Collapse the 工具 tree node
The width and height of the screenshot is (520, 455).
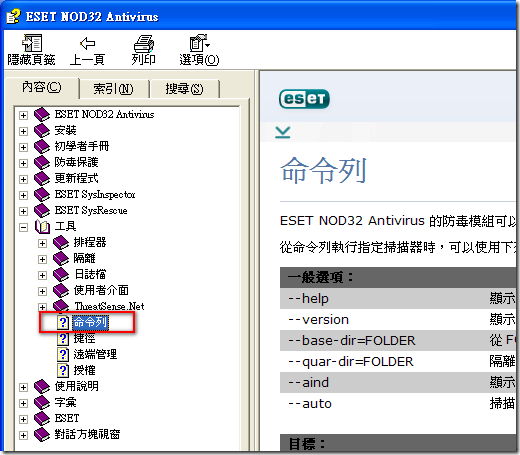coord(23,227)
